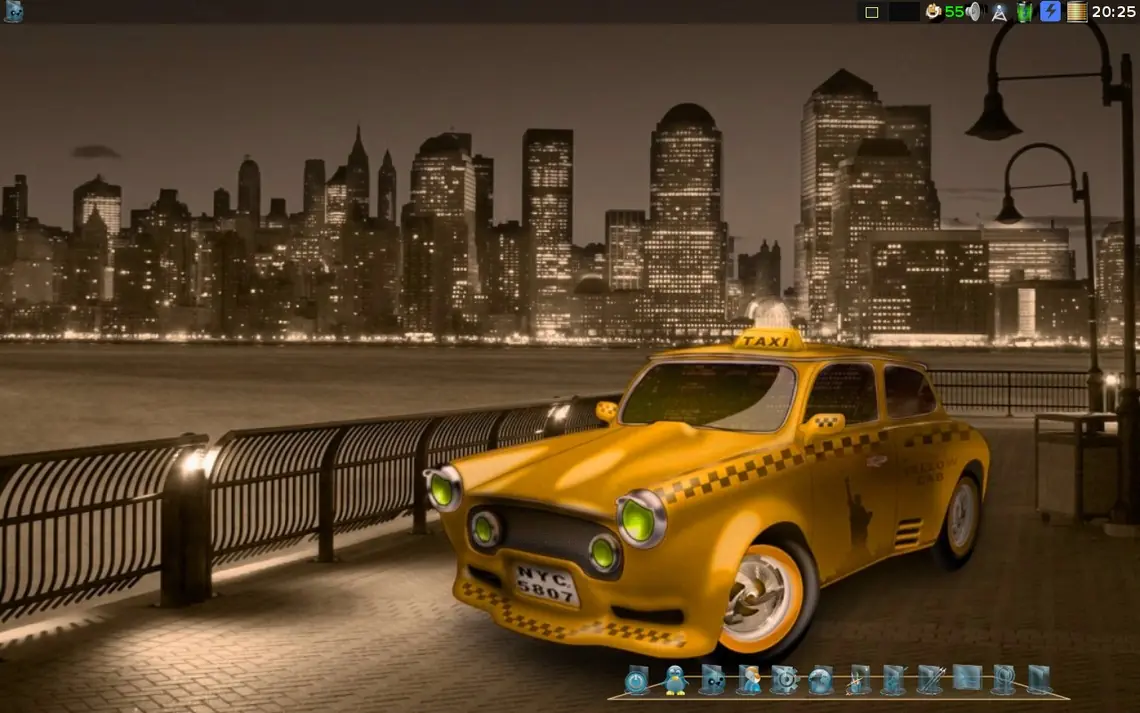Select the dark empty pager box in panel
This screenshot has width=1140, height=713.
click(x=904, y=12)
